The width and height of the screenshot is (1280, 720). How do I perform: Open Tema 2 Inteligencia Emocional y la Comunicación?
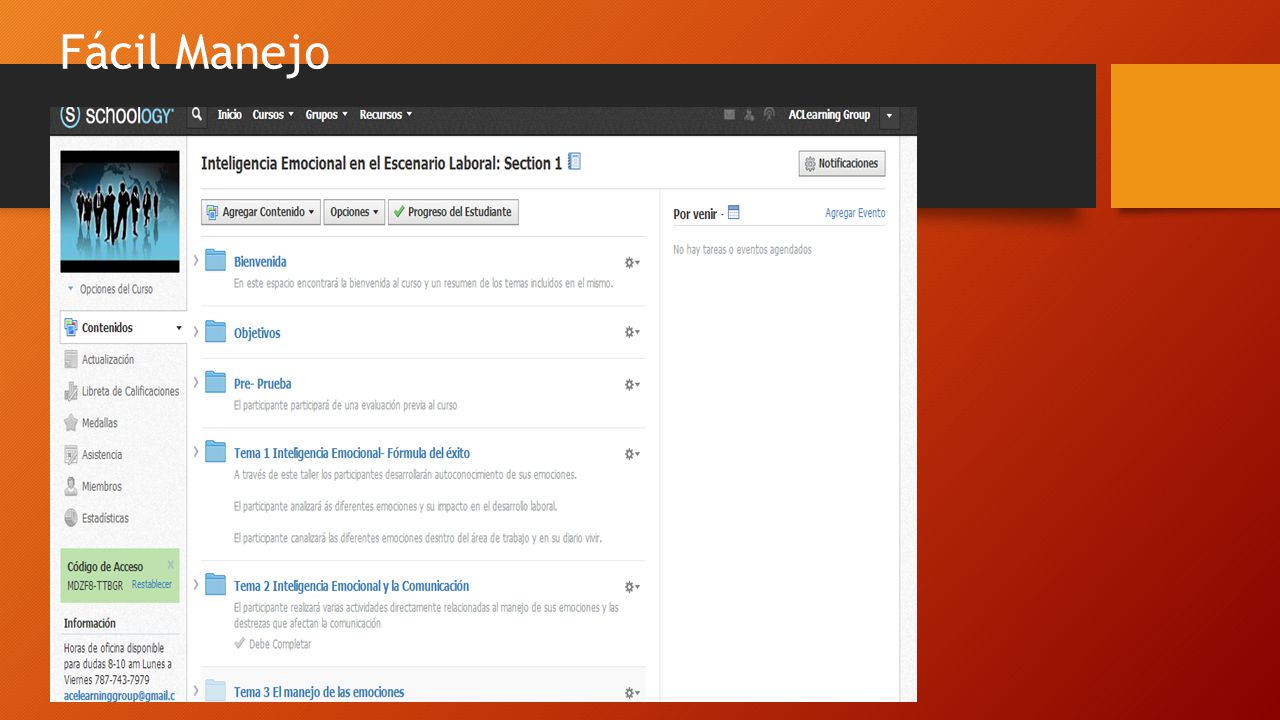click(x=351, y=586)
